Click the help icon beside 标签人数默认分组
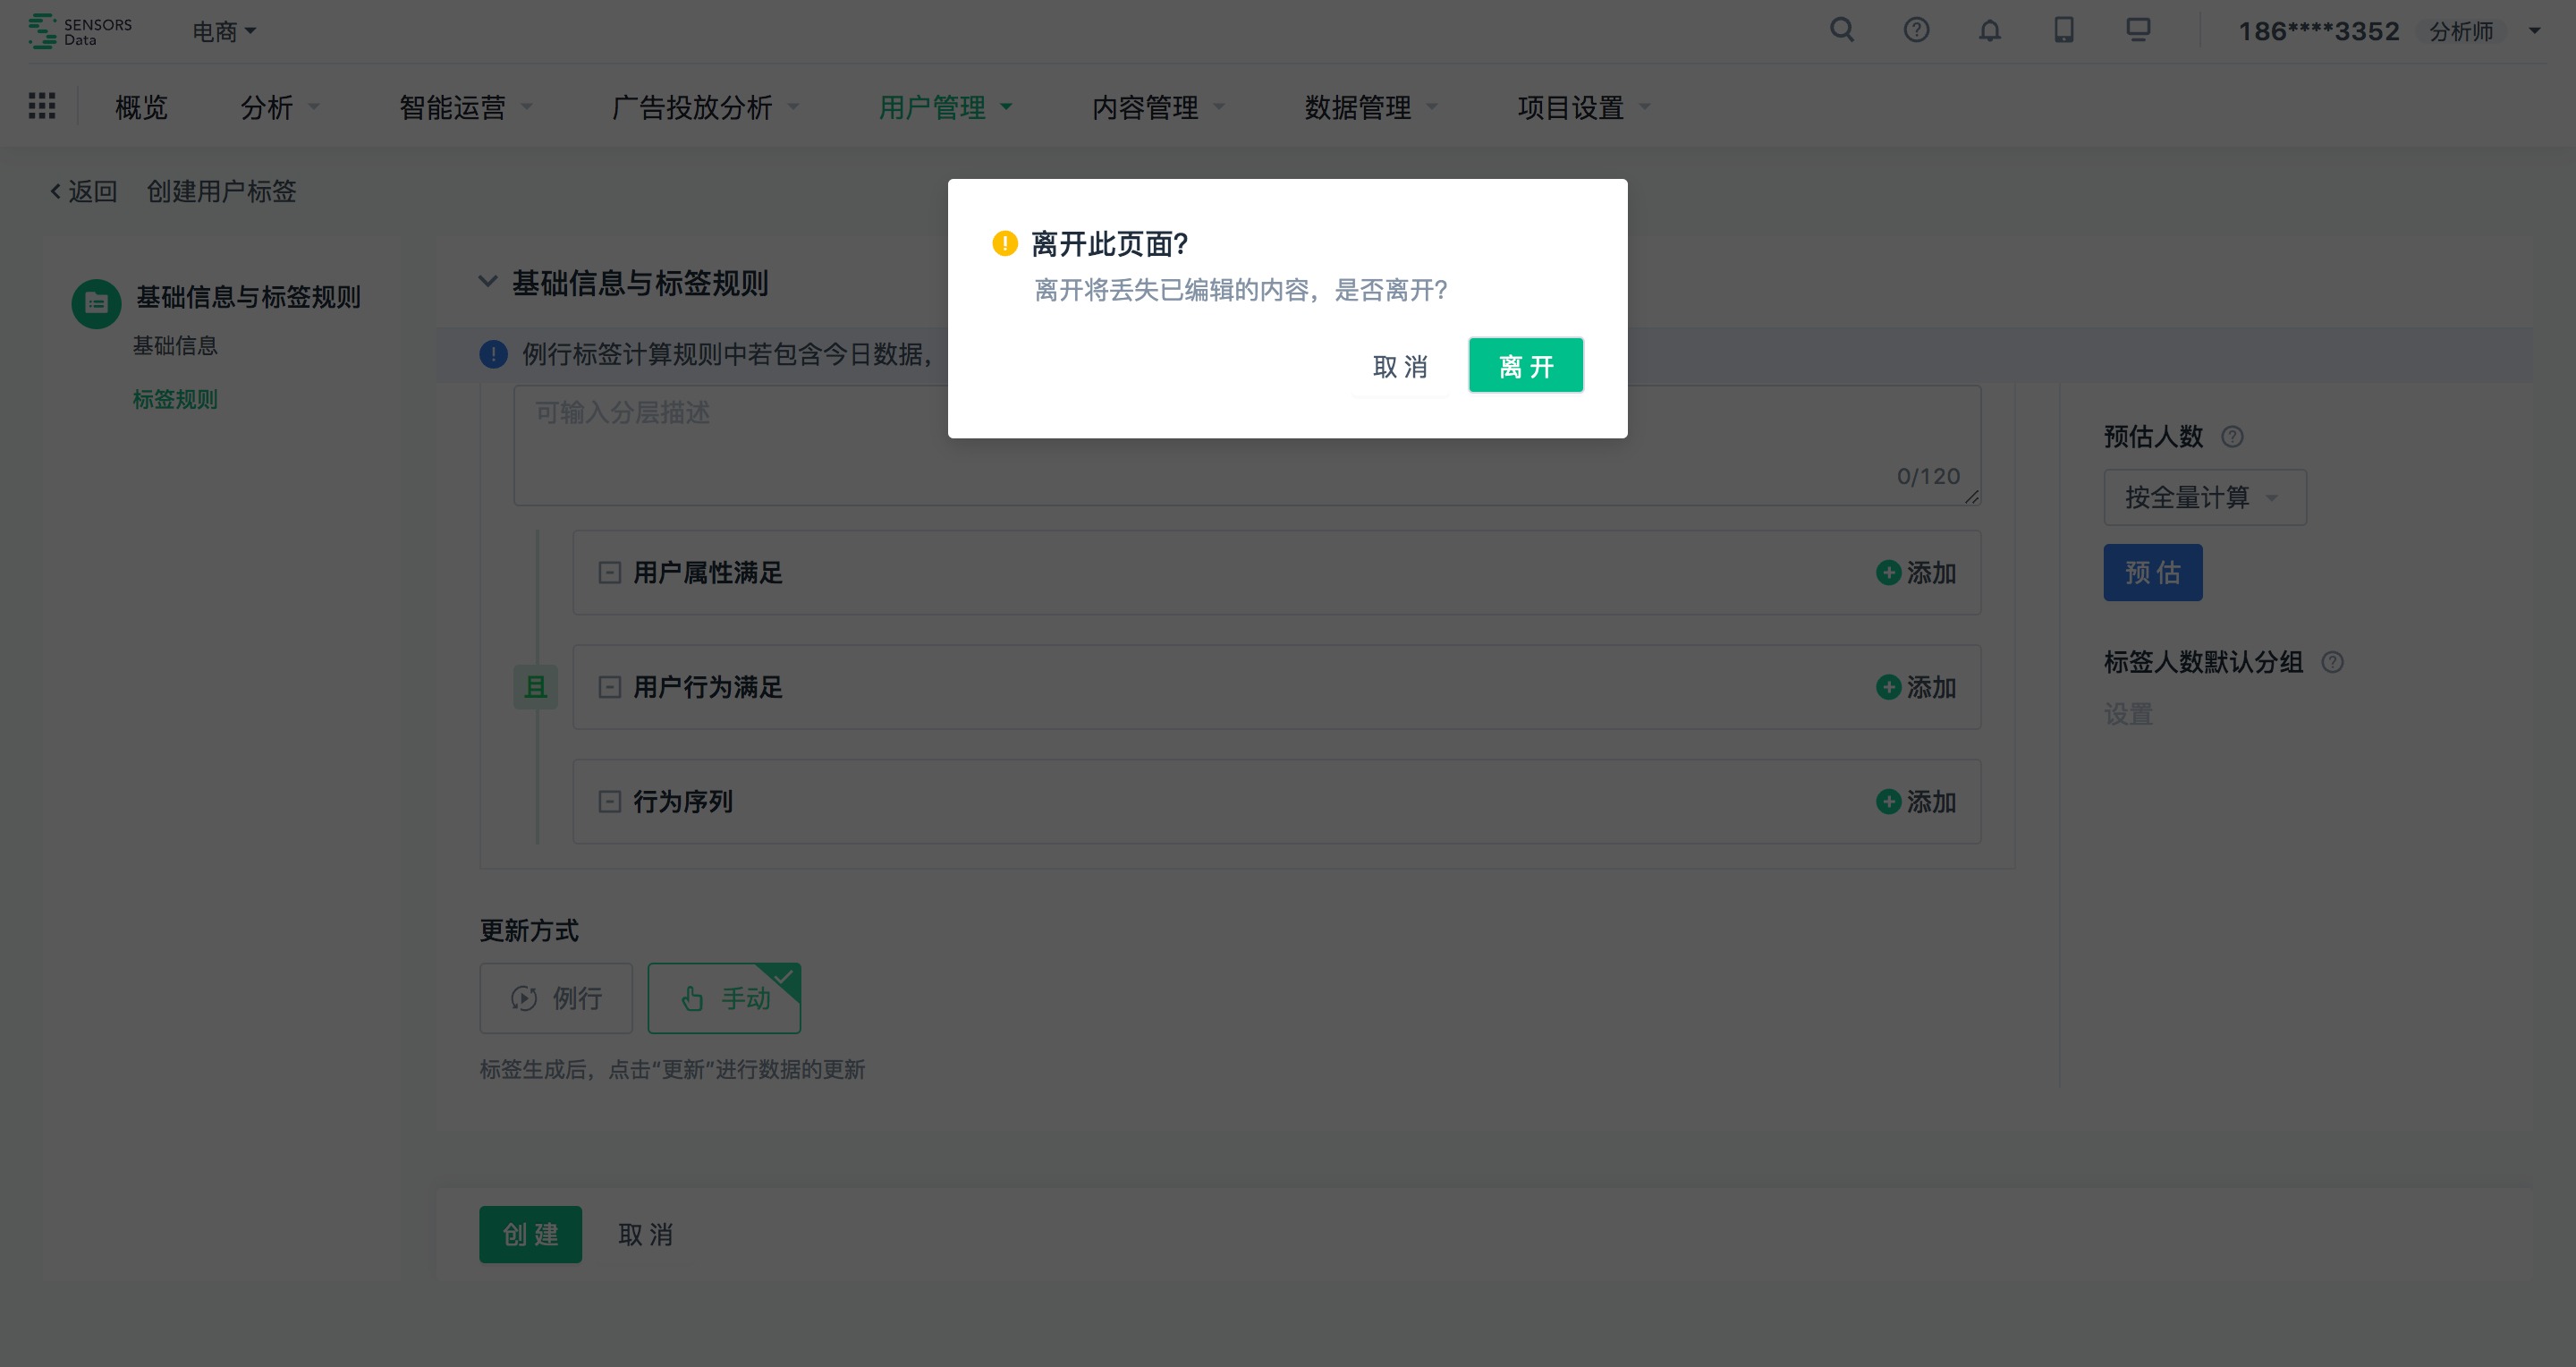This screenshot has height=1367, width=2576. (2332, 662)
